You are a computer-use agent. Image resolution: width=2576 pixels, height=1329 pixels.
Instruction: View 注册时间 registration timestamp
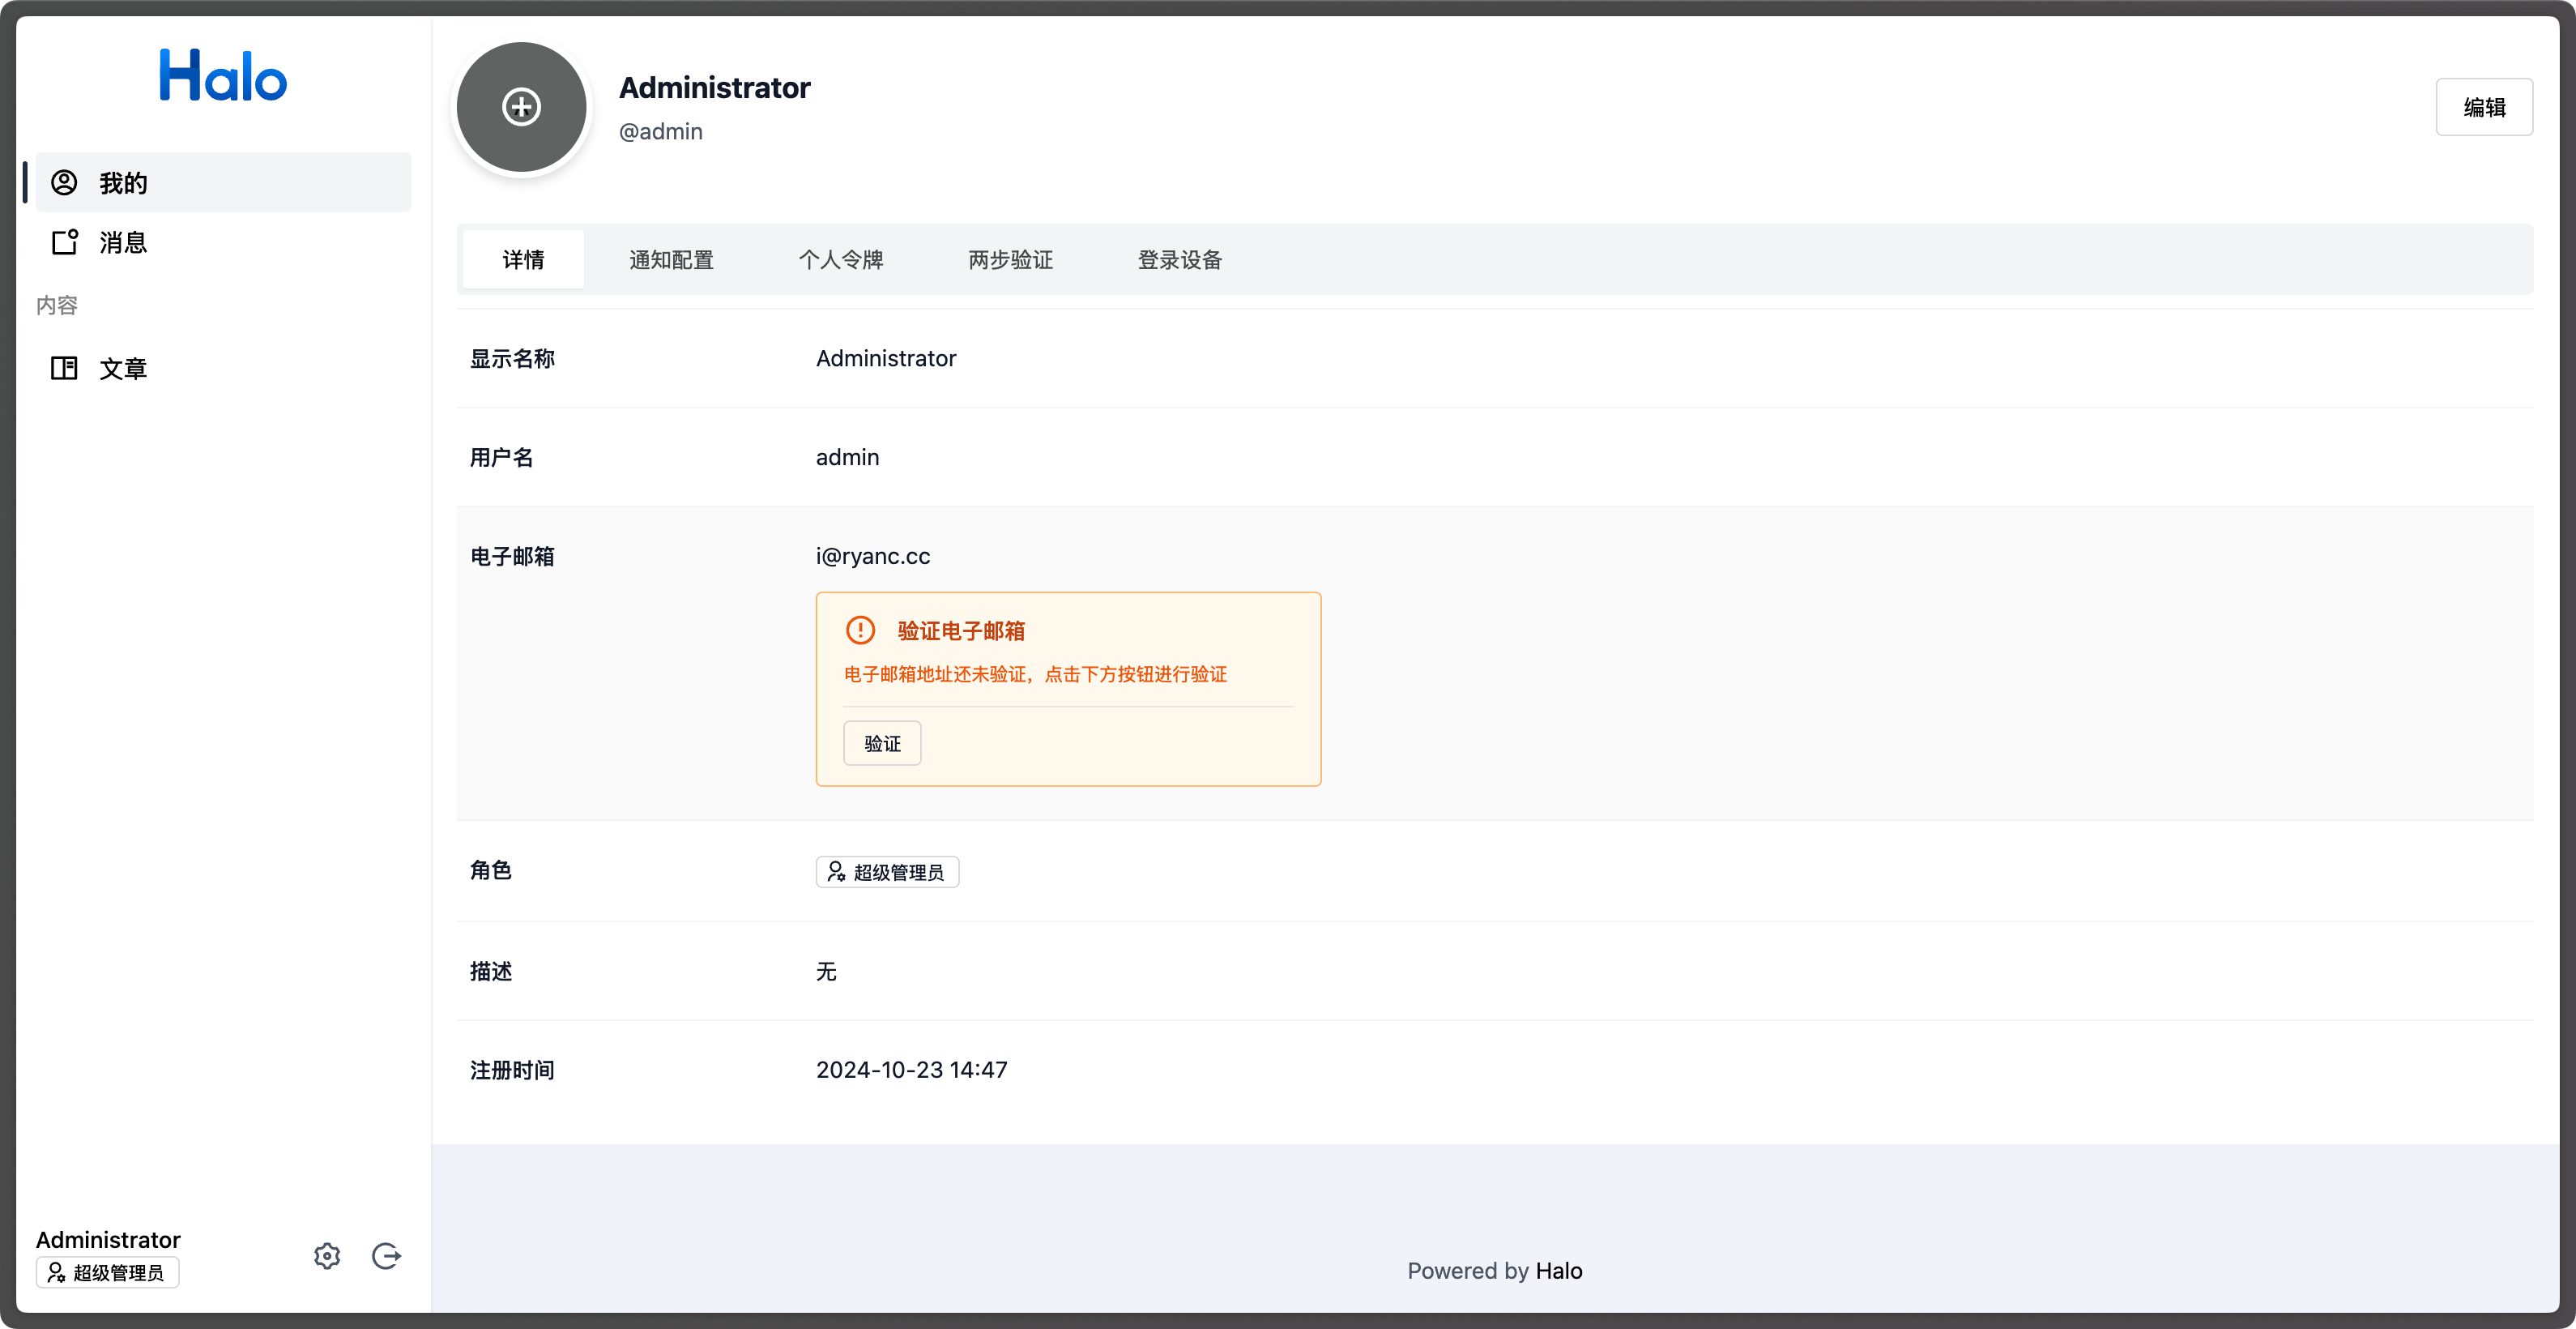(910, 1068)
